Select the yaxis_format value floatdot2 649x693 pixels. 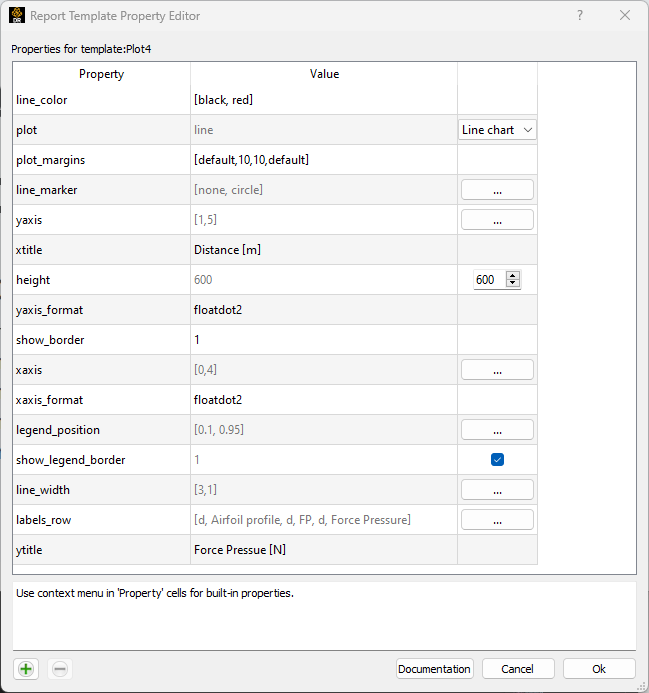(324, 310)
